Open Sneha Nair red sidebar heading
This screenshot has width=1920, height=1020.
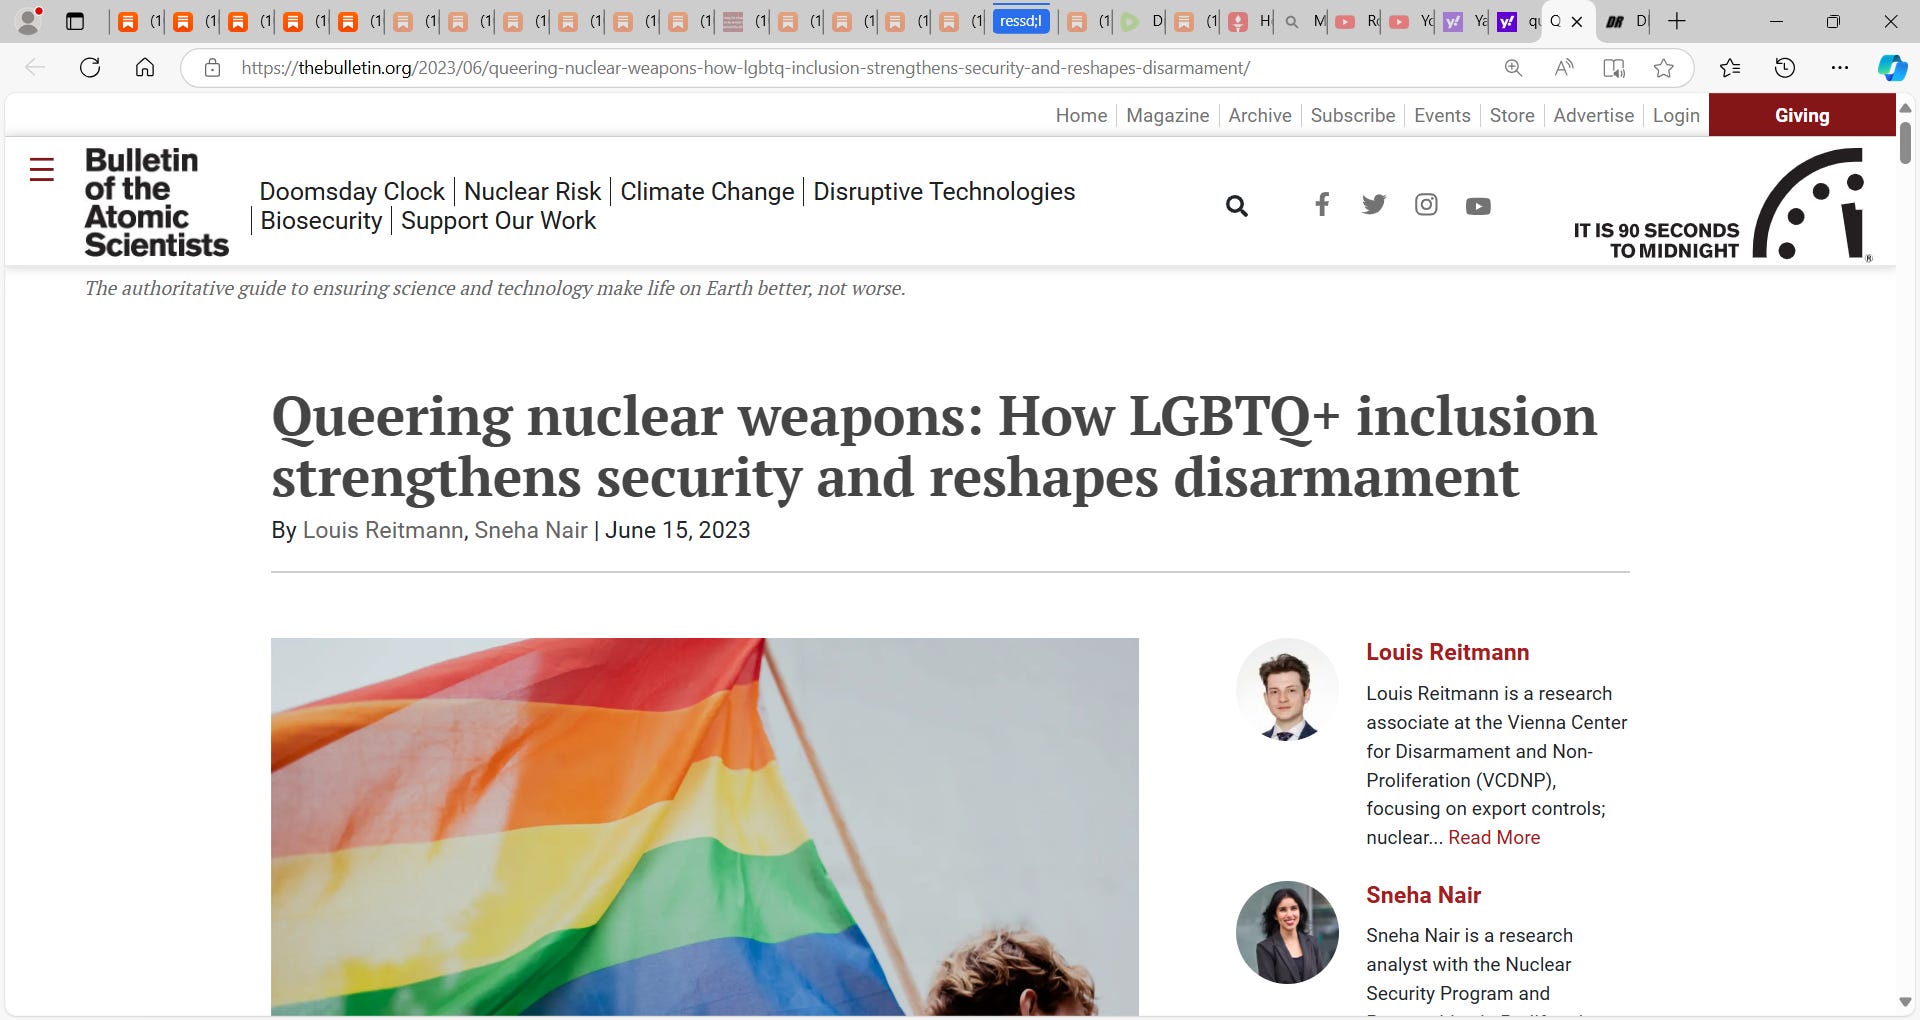[1423, 895]
